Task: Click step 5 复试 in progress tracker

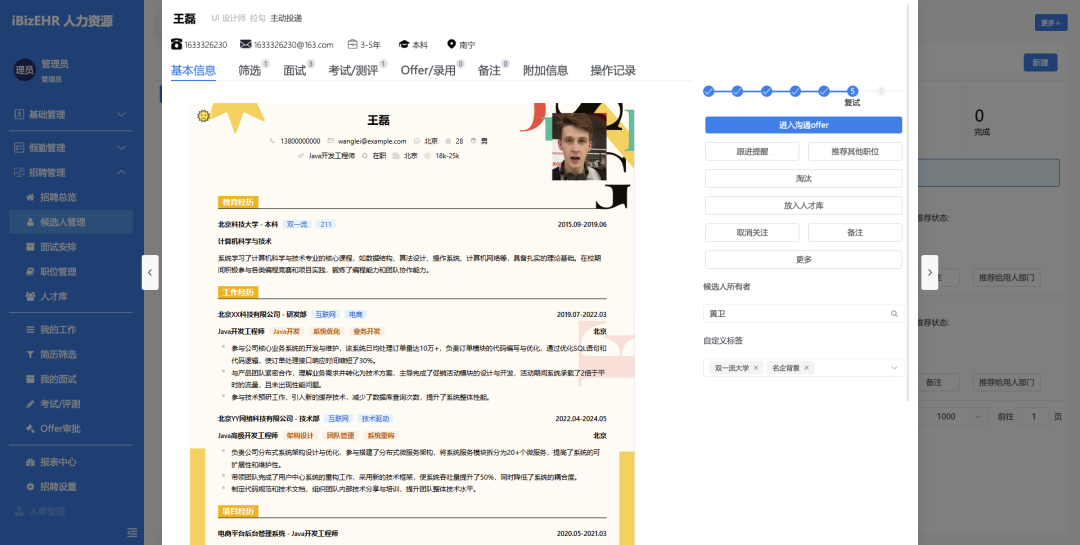Action: coord(852,91)
